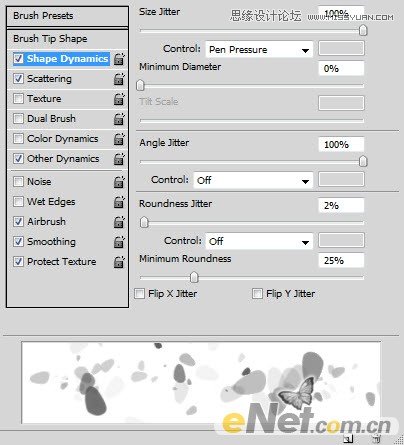Select the Shape Dynamics label
The image size is (404, 445).
click(x=68, y=59)
